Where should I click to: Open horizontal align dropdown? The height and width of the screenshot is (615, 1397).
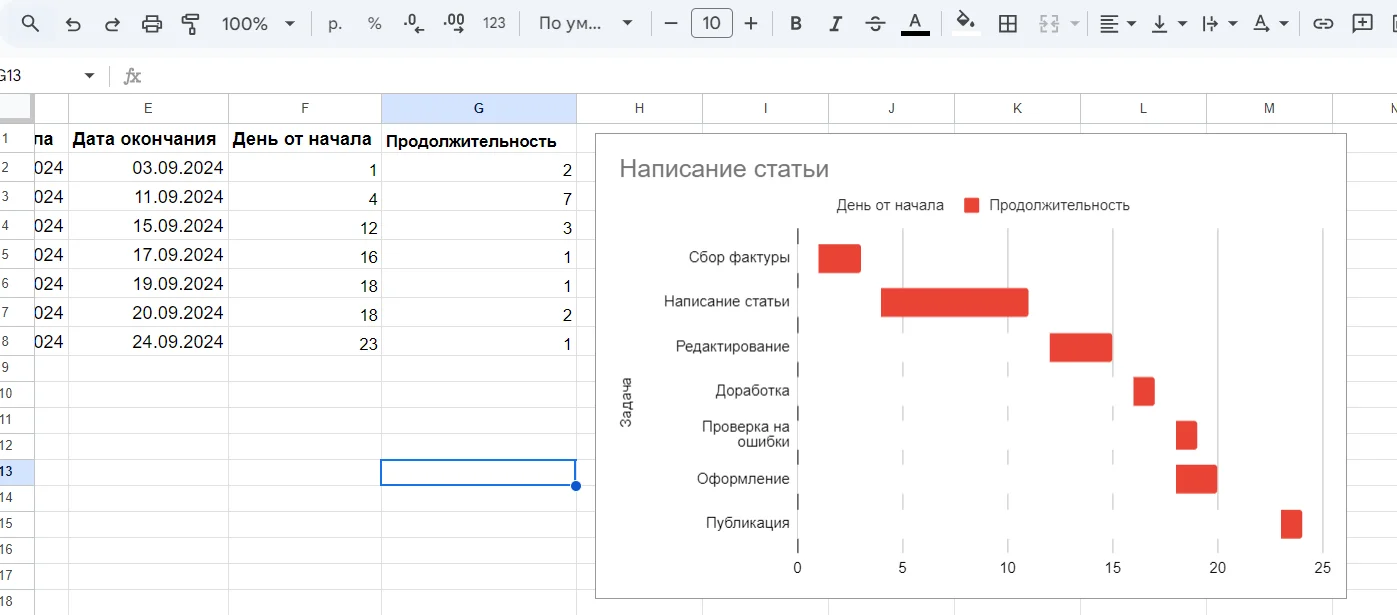click(1117, 24)
